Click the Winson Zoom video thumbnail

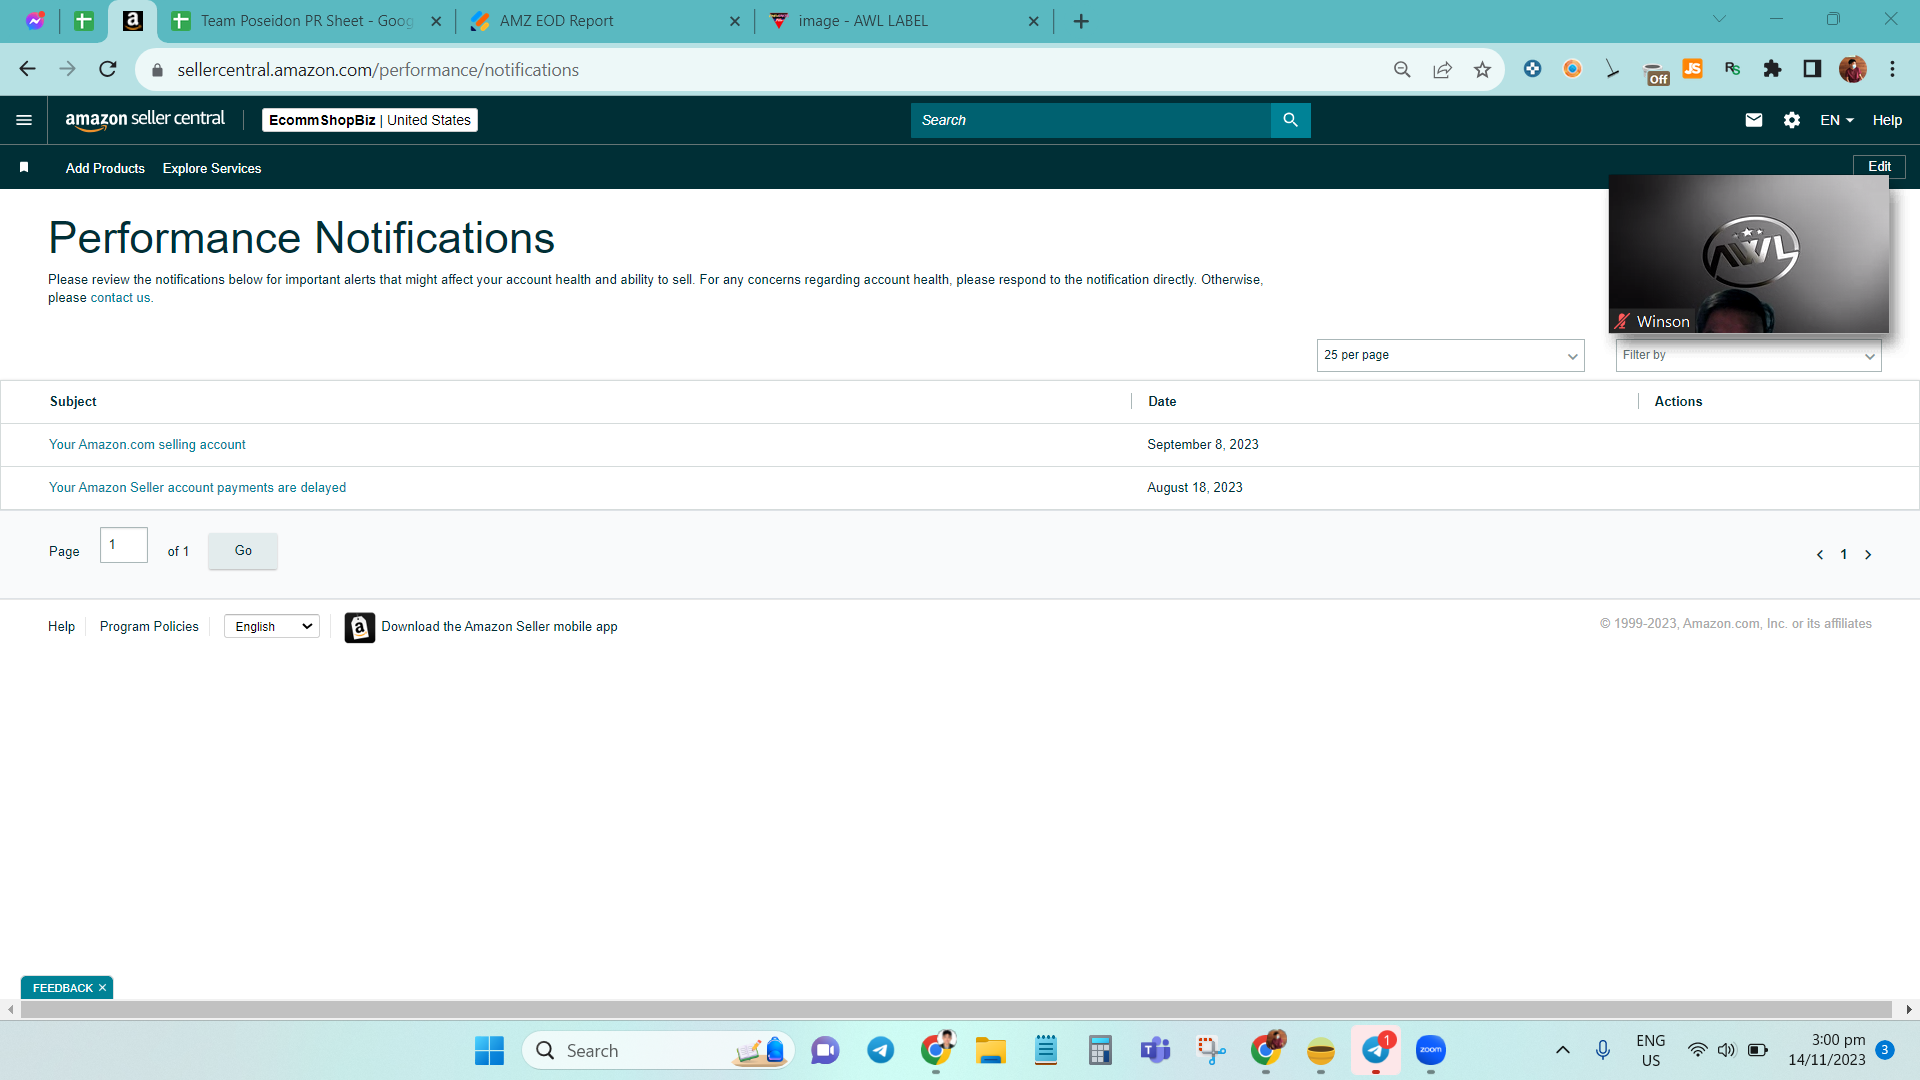click(x=1748, y=254)
